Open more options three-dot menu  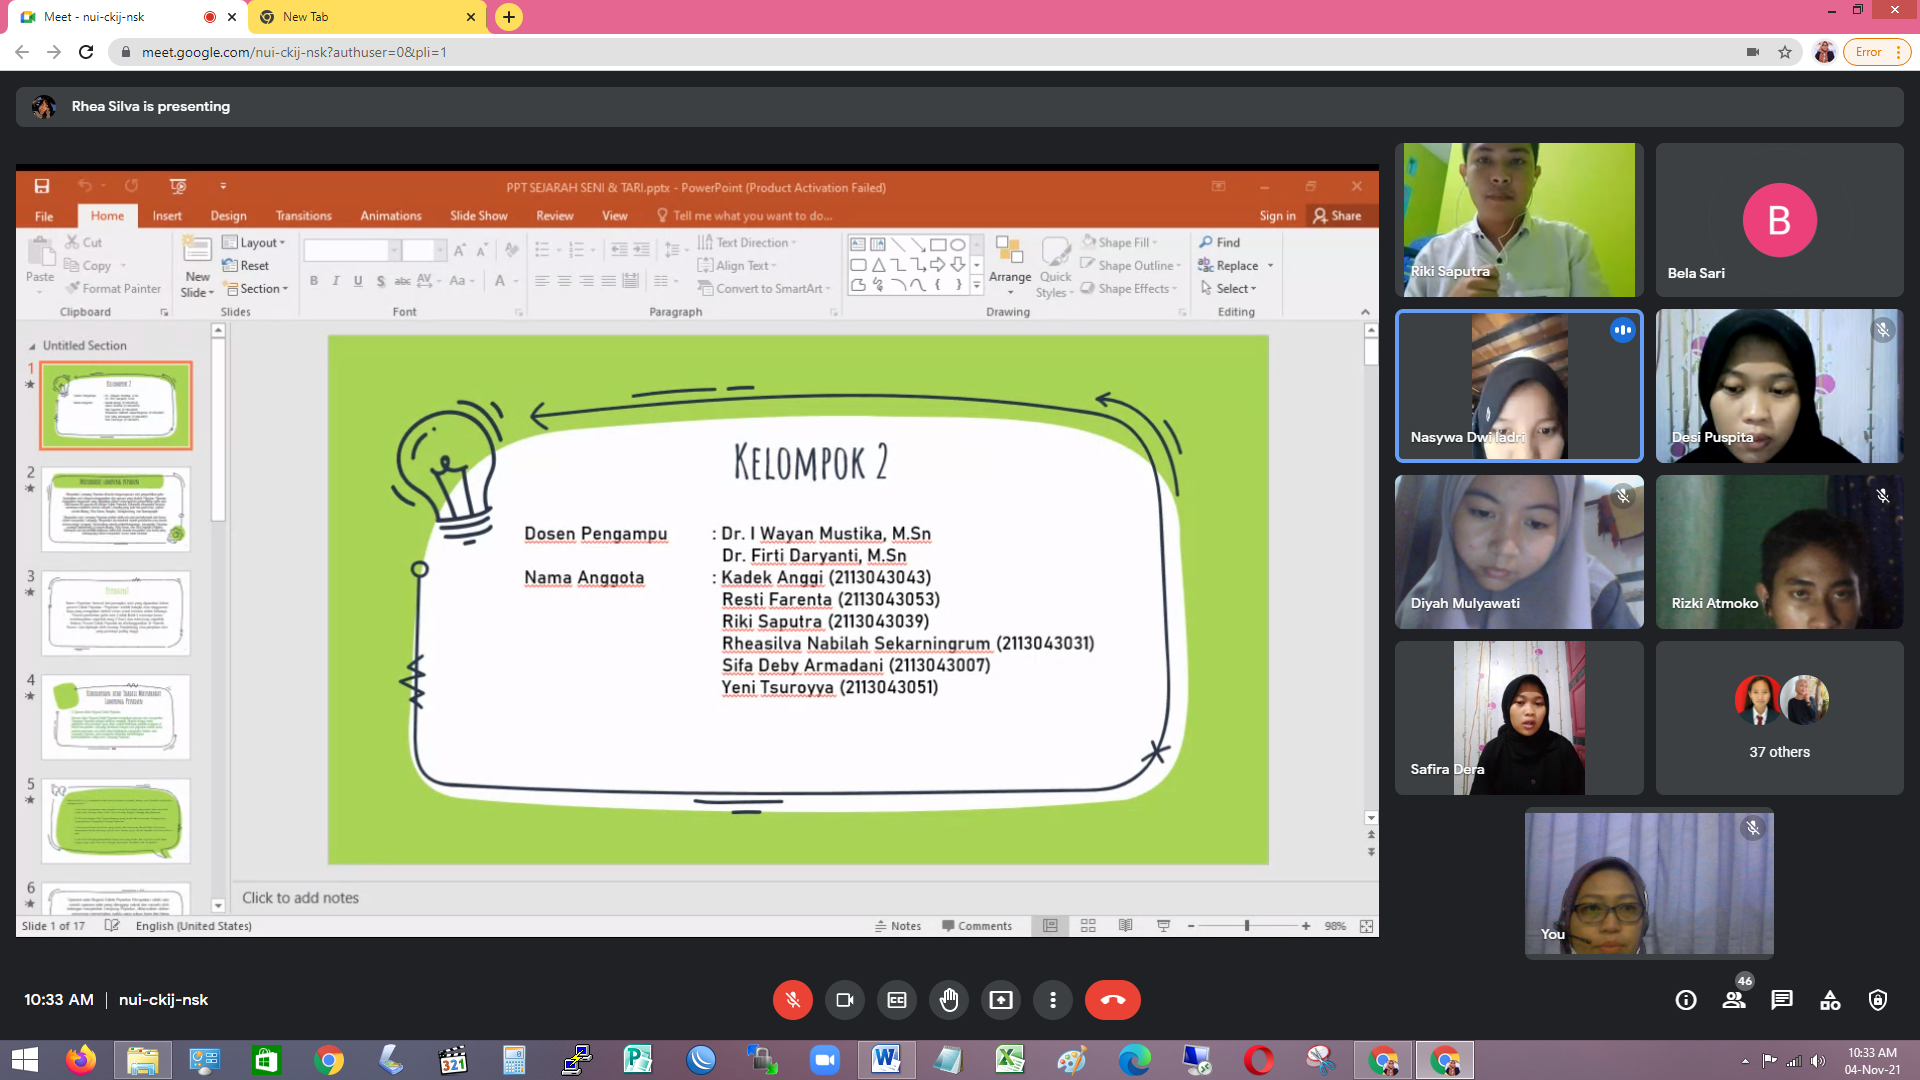click(1053, 1000)
